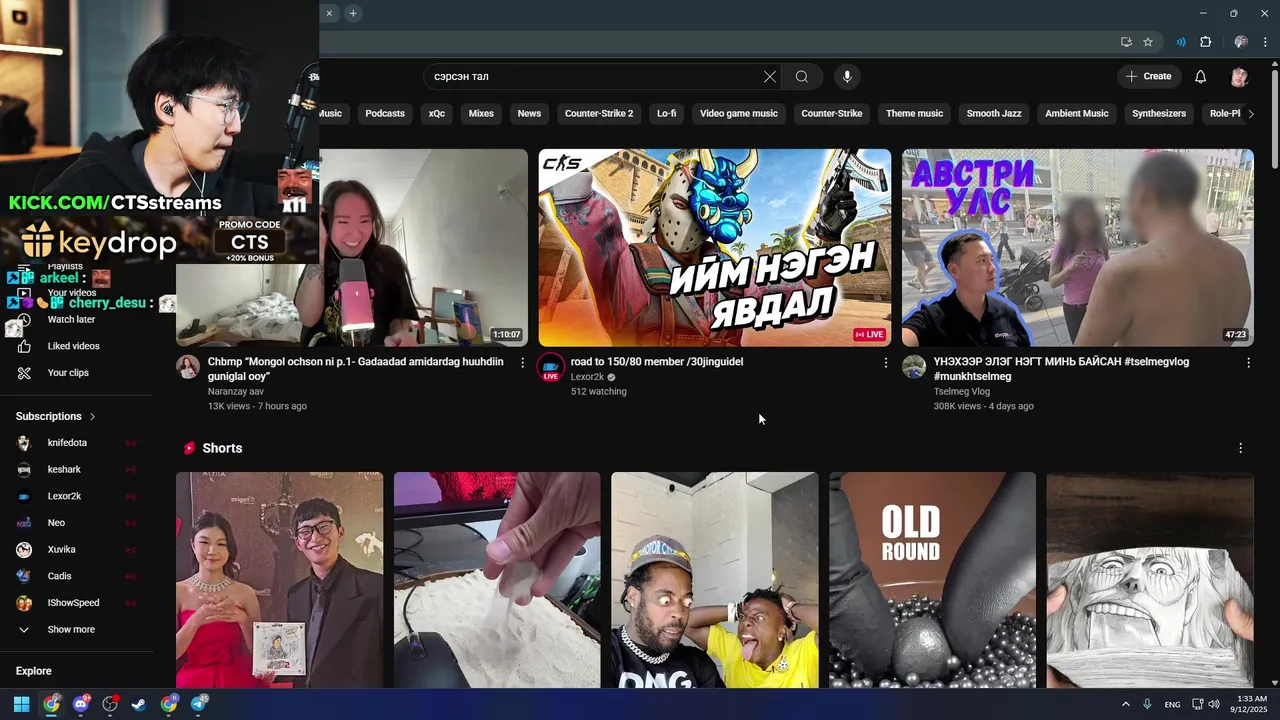Image resolution: width=1280 pixels, height=720 pixels.
Task: Open Chrome's three-dot menu
Action: click(1267, 42)
